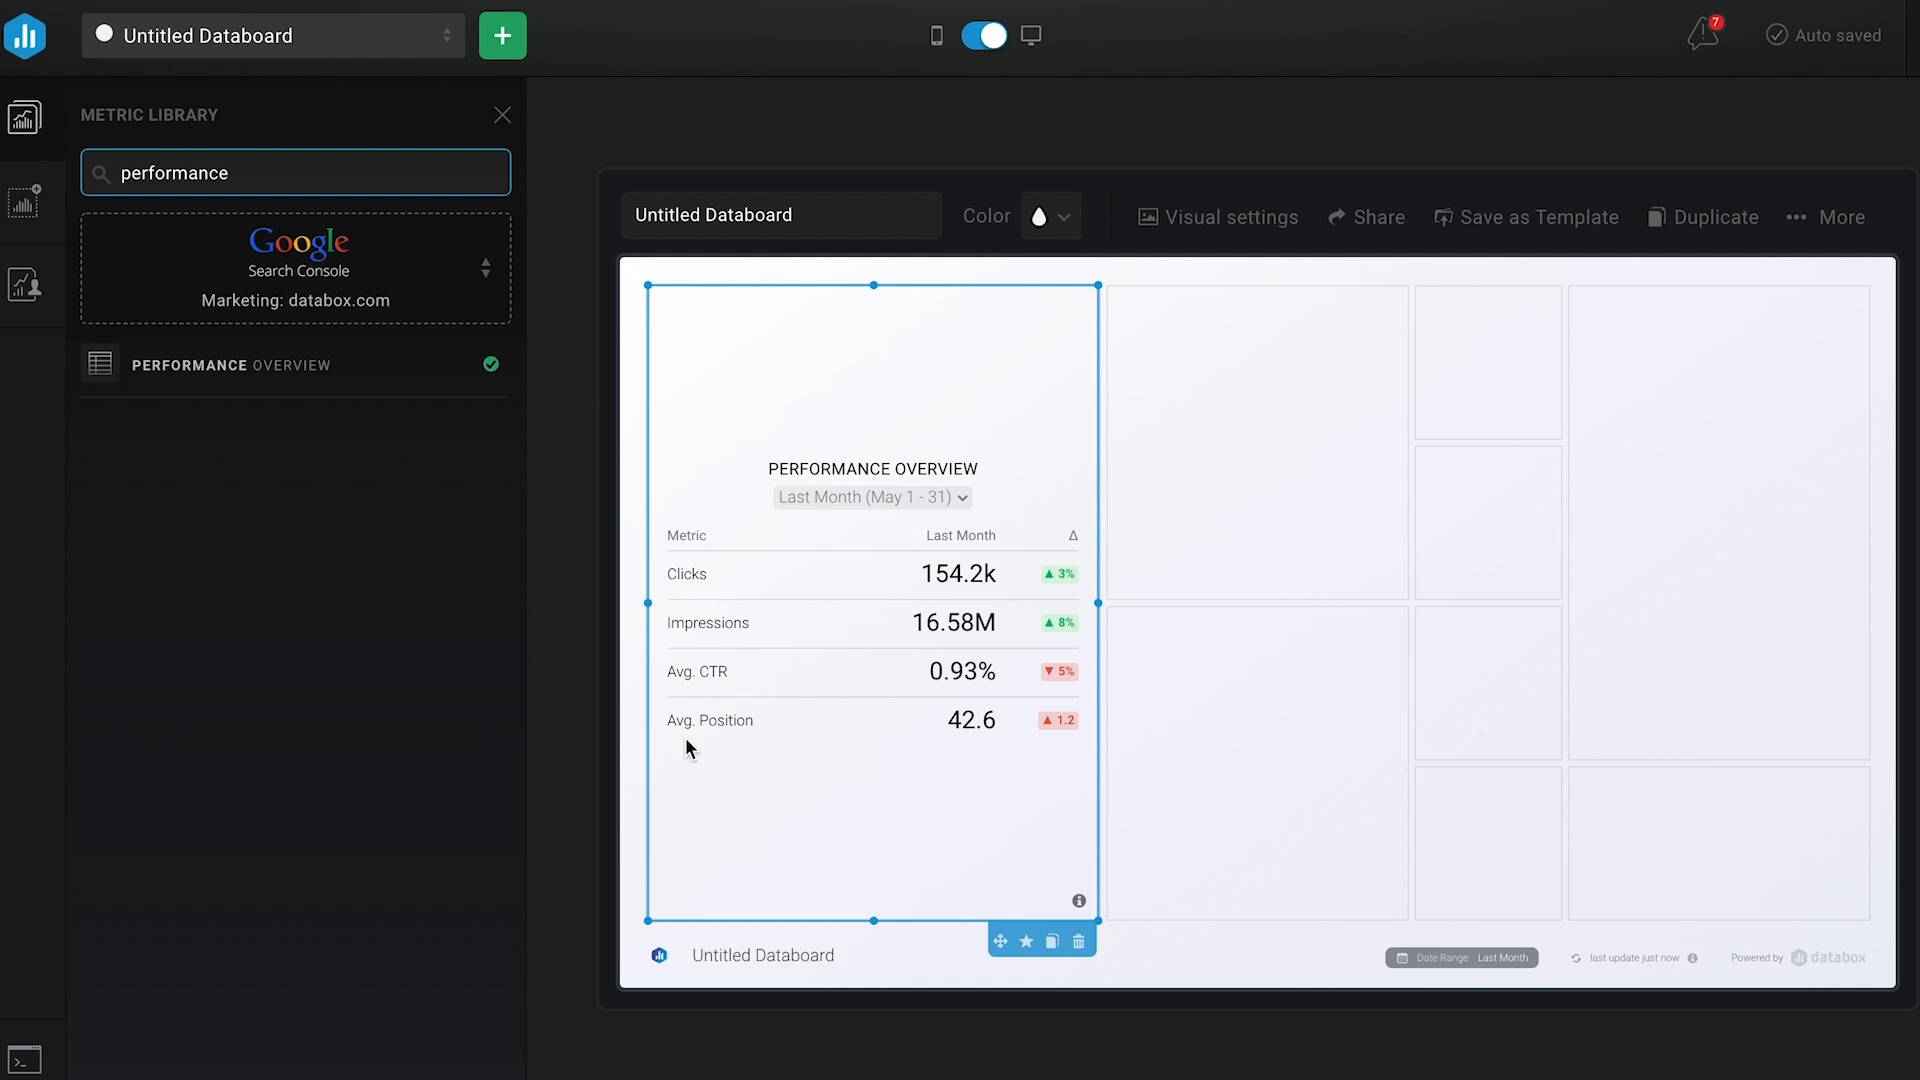This screenshot has width=1920, height=1080.
Task: Open the Last Month date range dropdown
Action: pos(872,497)
